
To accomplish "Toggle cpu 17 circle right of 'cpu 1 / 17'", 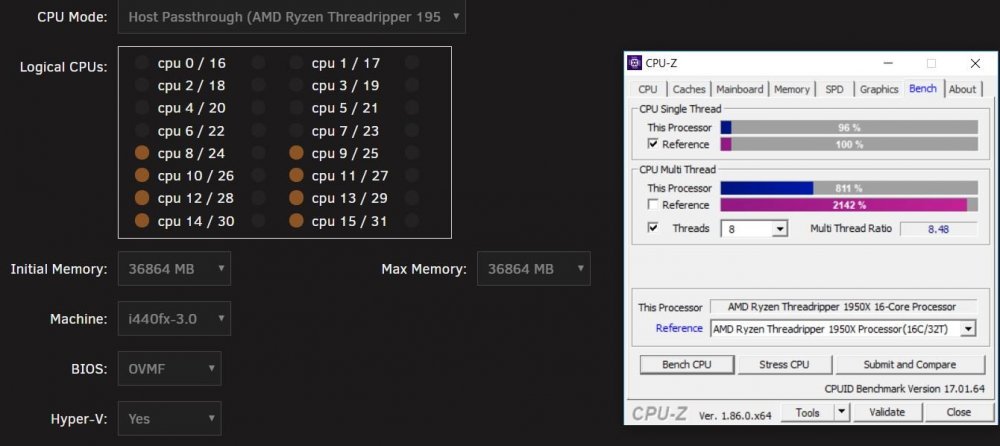I will (412, 63).
